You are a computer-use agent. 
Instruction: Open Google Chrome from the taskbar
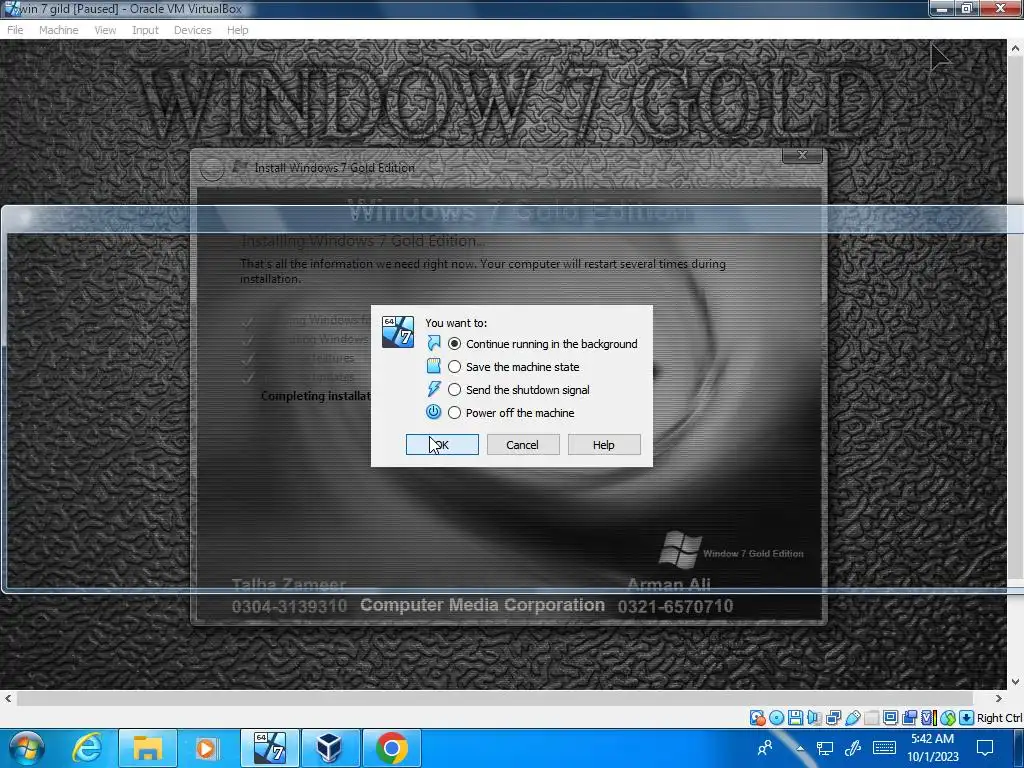[x=391, y=748]
